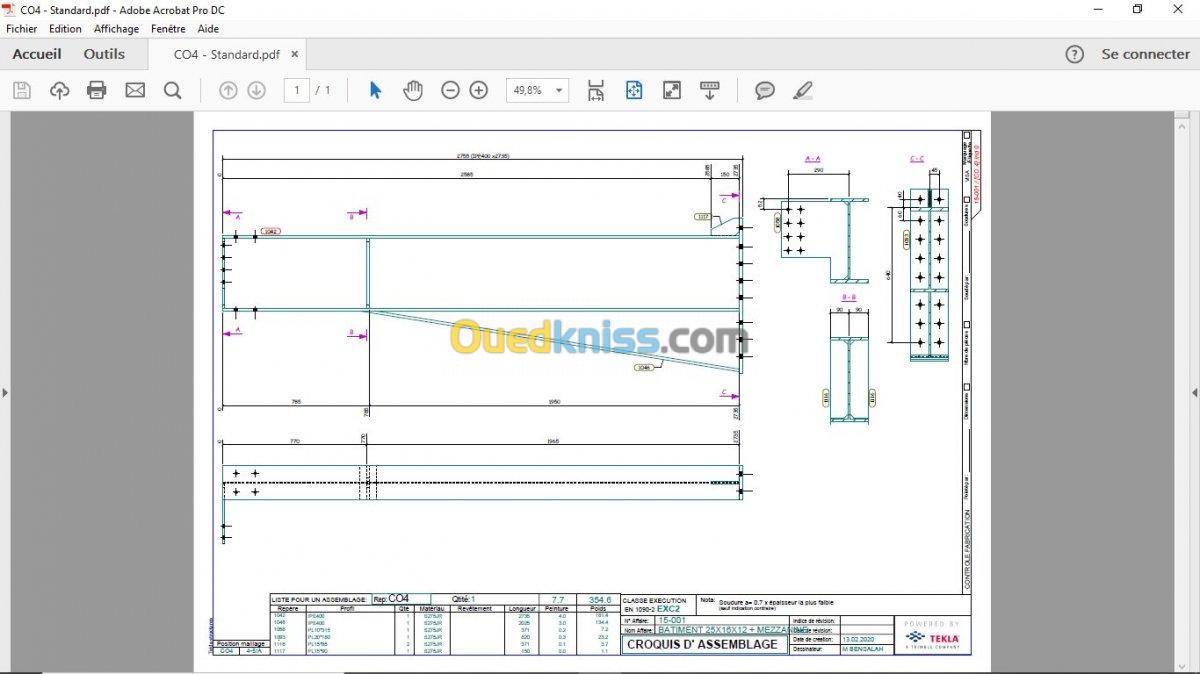The image size is (1200, 674).
Task: Open the search magnifier tool
Action: pos(172,90)
